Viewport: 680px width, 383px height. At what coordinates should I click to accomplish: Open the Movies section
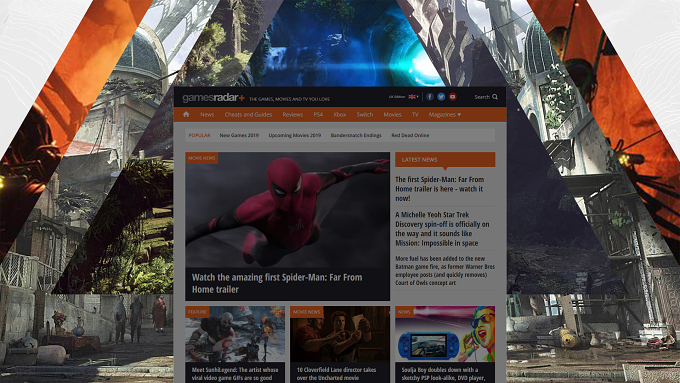click(392, 115)
